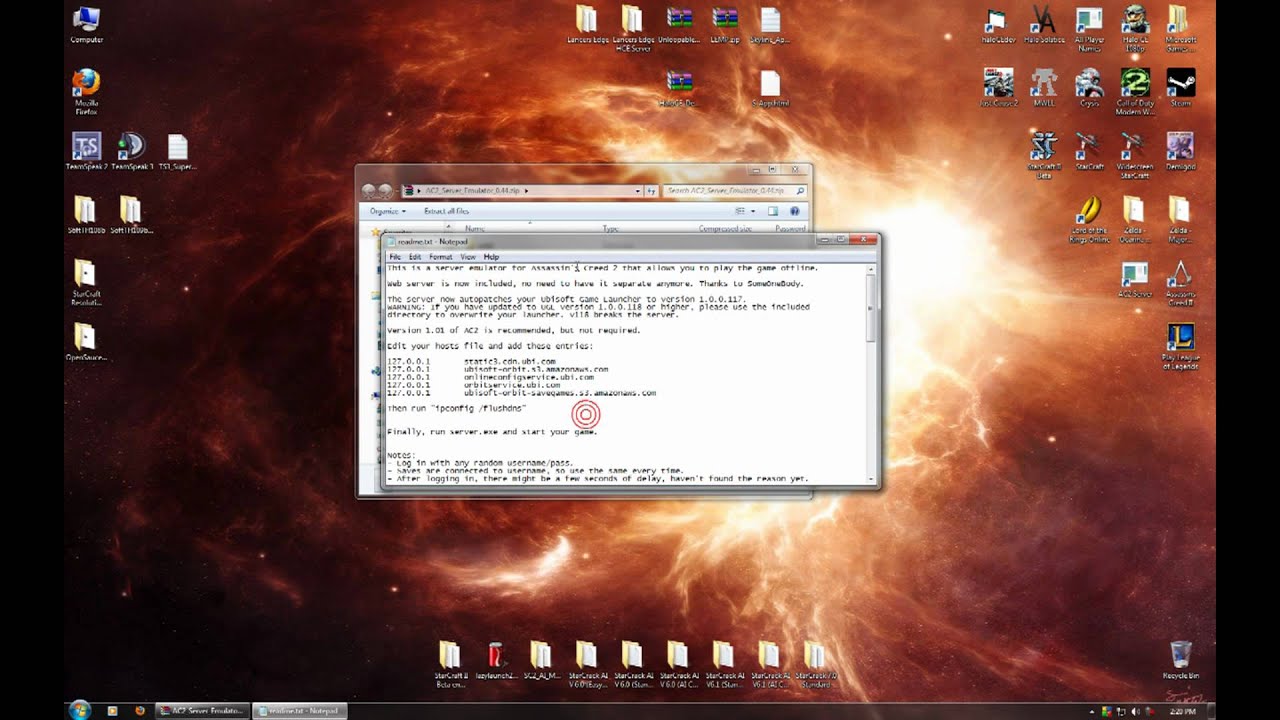Click the Notepad scroll down arrow
This screenshot has width=1280, height=720.
click(873, 479)
